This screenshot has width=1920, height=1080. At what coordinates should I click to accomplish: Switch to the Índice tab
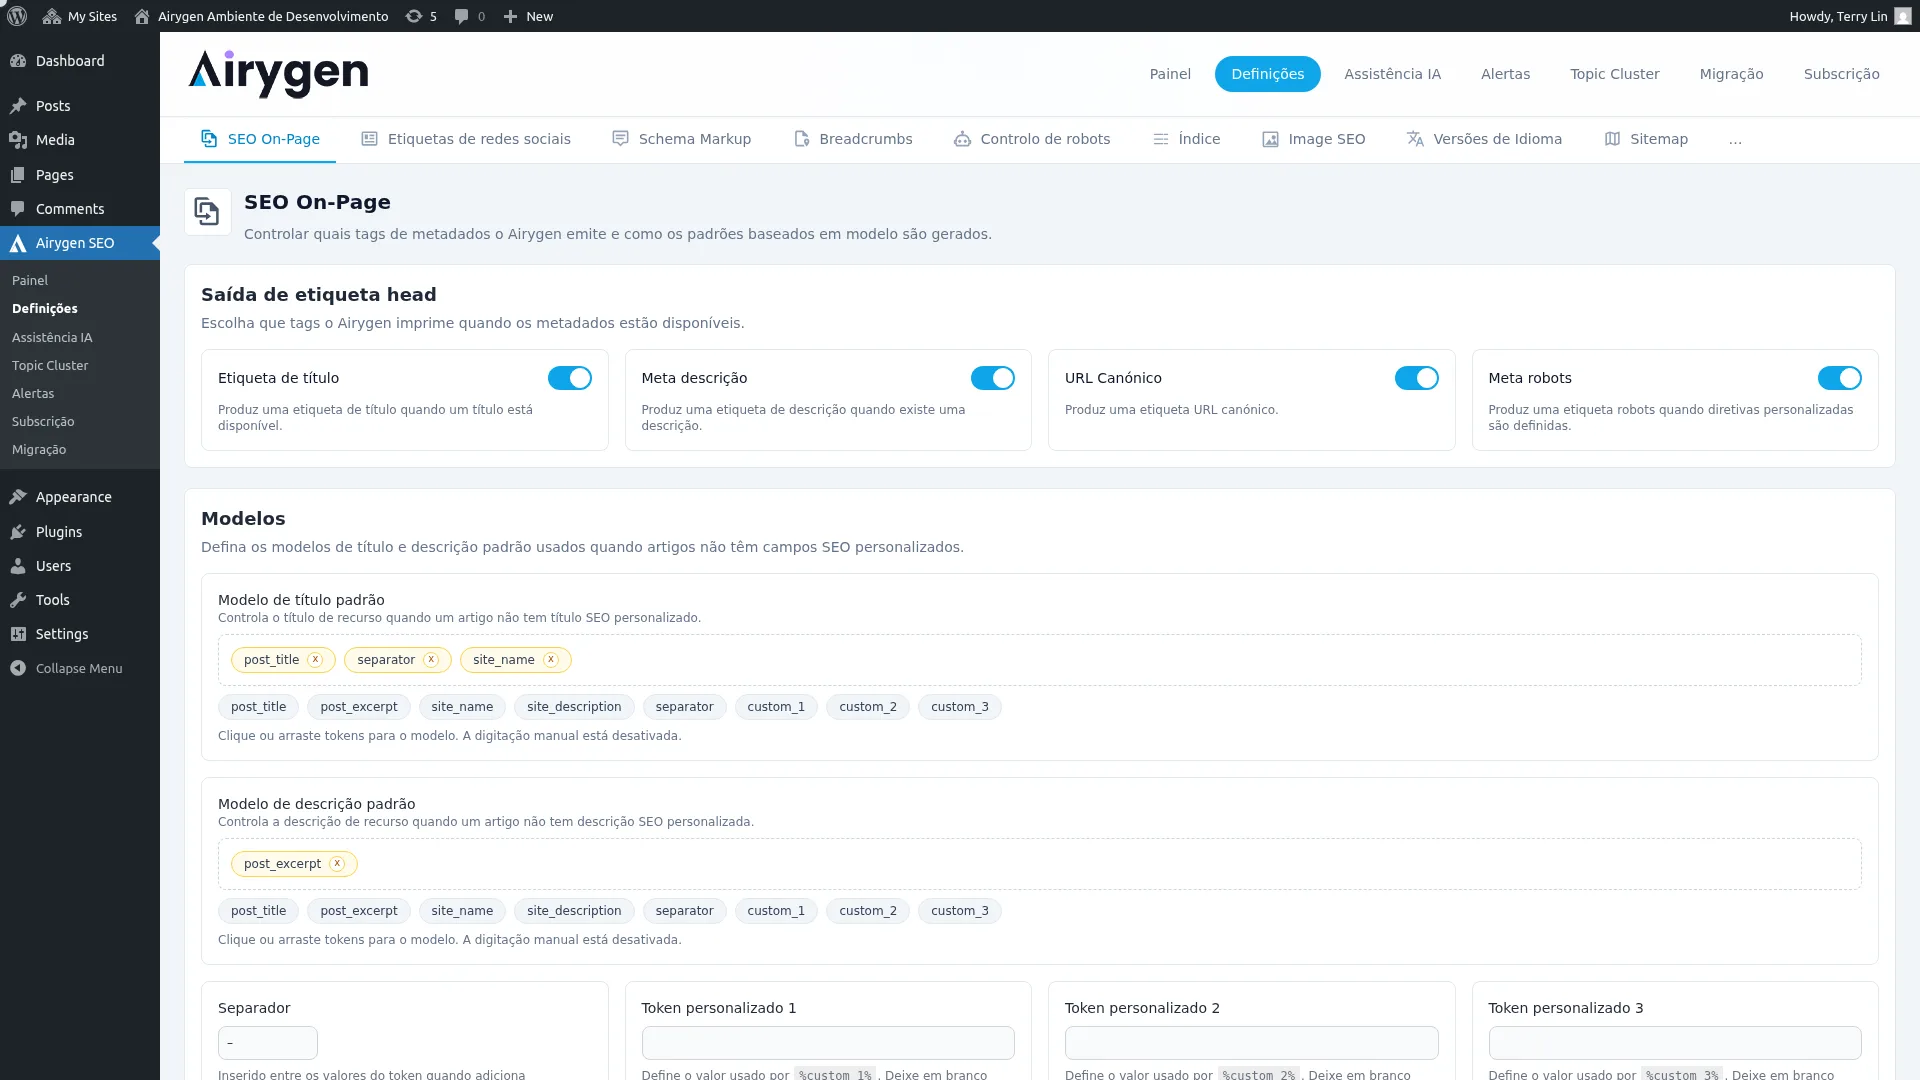coord(1187,139)
